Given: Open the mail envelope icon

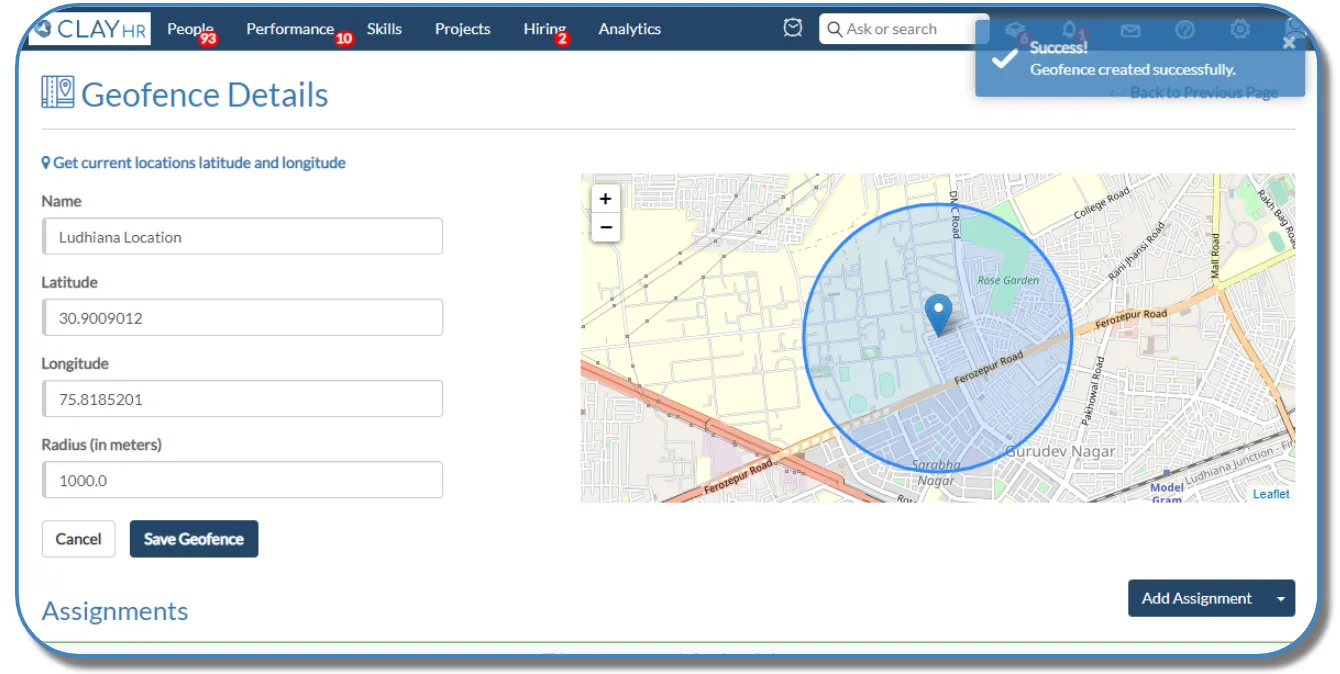Looking at the screenshot, I should [x=1130, y=30].
